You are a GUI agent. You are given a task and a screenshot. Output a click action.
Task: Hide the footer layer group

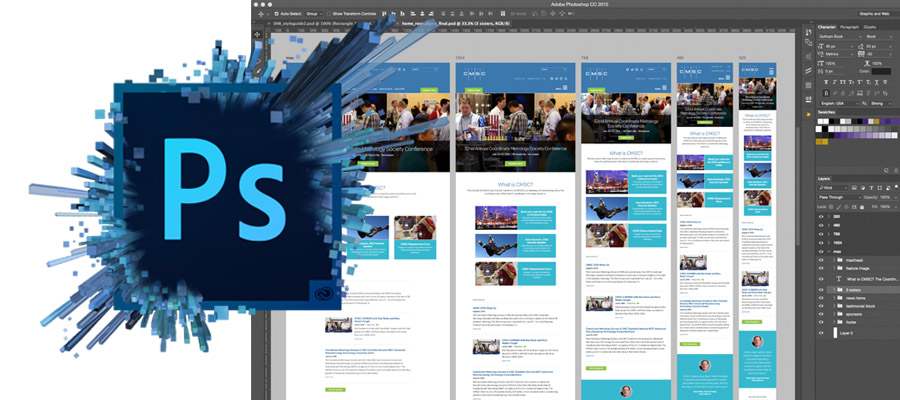click(x=821, y=322)
